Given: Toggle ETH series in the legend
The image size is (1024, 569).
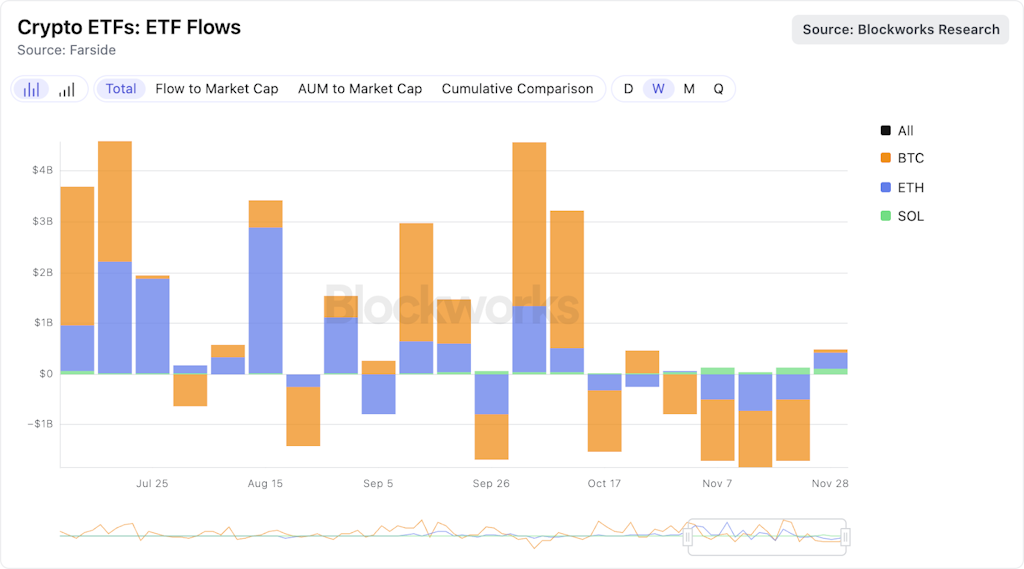Looking at the screenshot, I should click(910, 188).
